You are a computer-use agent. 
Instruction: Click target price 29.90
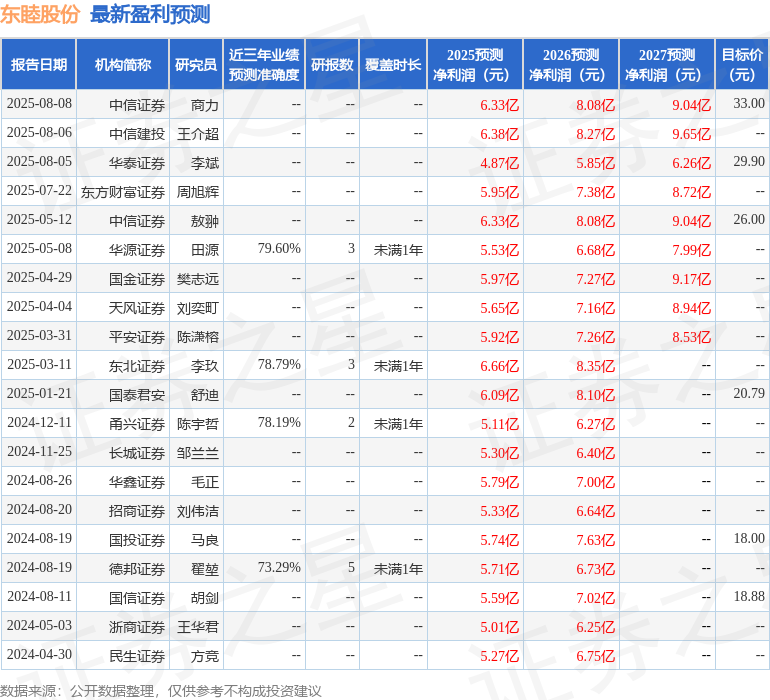(749, 162)
